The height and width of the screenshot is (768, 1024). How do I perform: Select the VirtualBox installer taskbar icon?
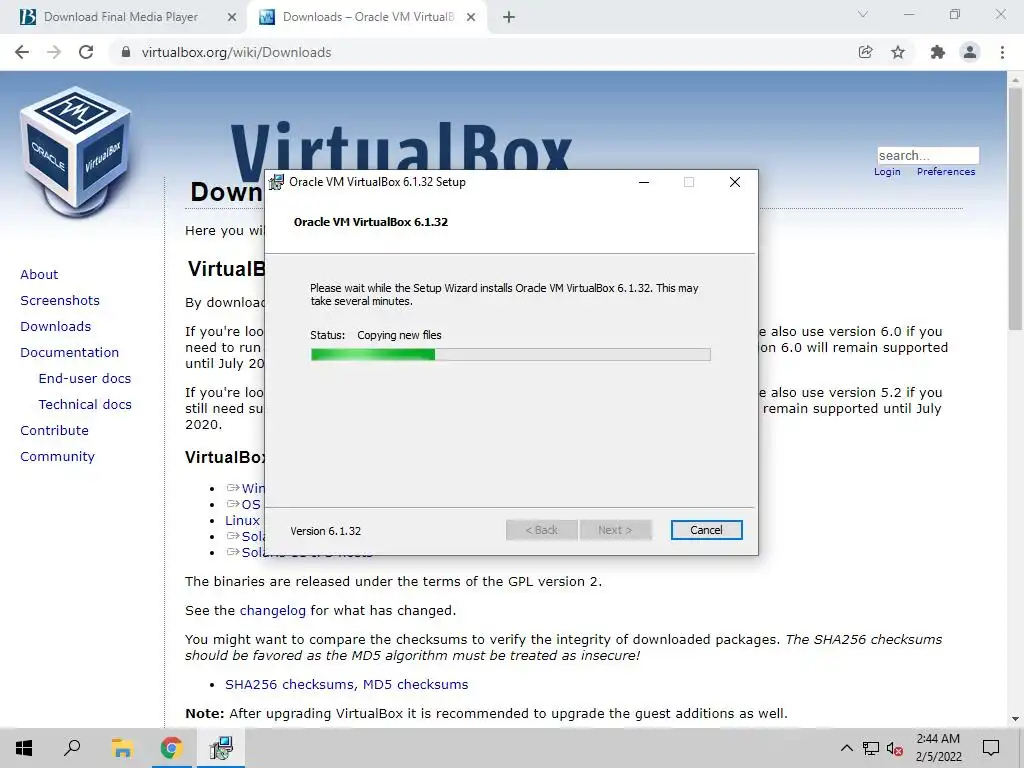[221, 748]
